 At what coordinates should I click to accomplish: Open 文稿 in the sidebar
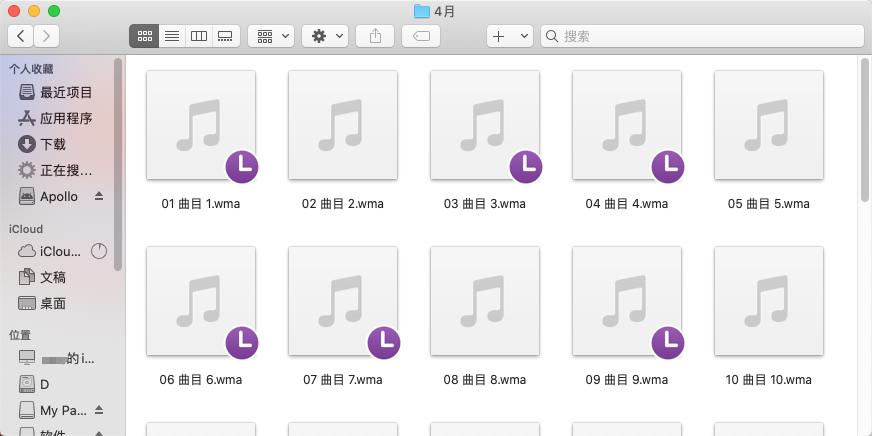point(42,277)
